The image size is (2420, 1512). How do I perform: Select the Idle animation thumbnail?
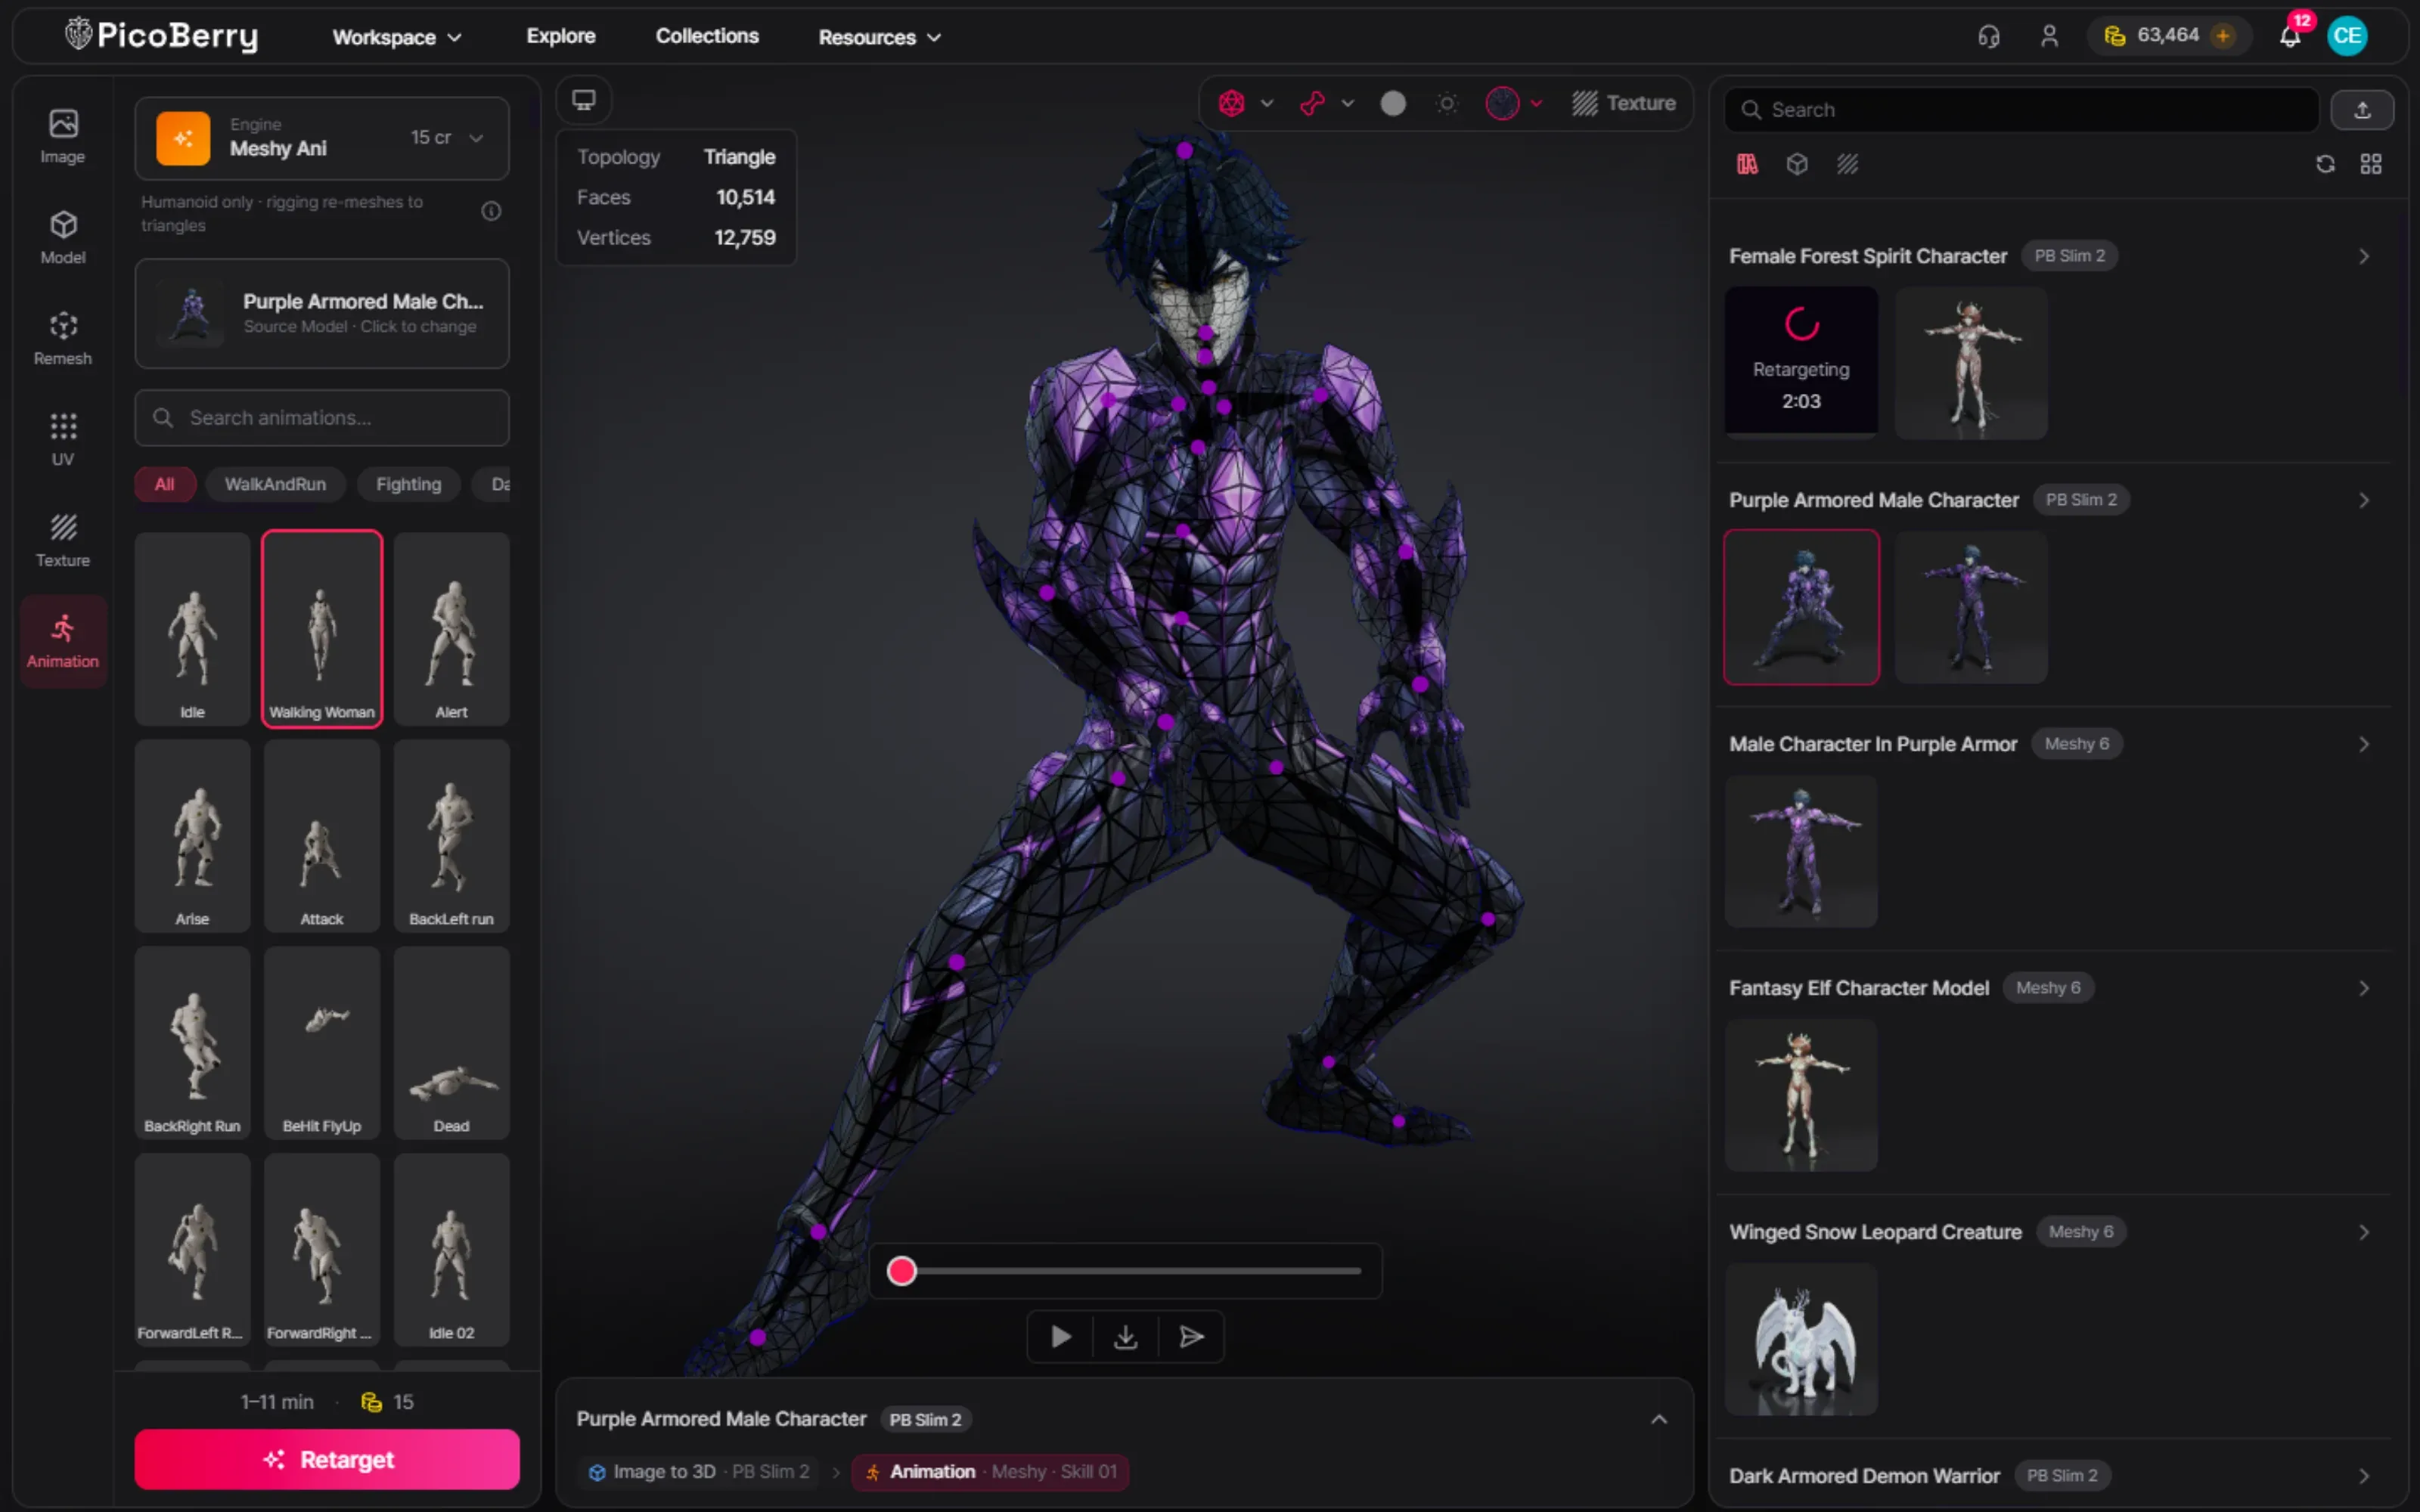click(x=192, y=628)
